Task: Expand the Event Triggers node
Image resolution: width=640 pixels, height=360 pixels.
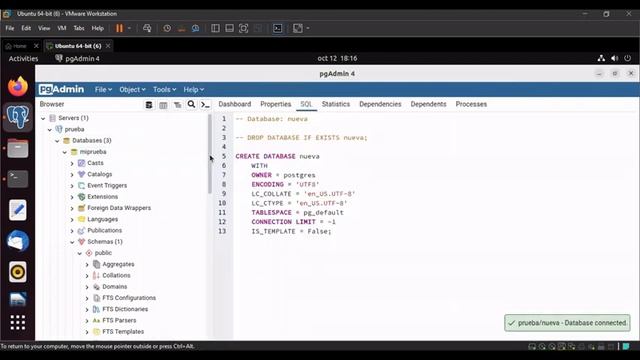Action: 72,186
